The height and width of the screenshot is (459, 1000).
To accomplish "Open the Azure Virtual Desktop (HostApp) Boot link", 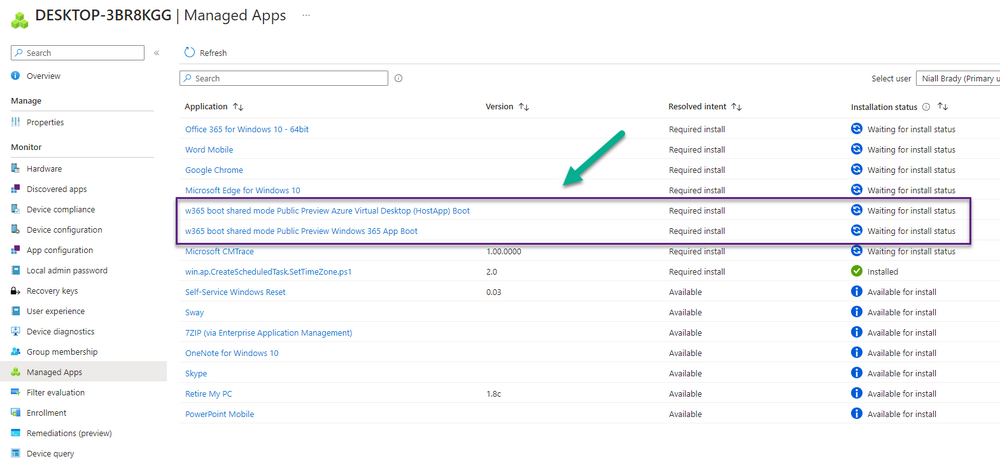I will 327,210.
